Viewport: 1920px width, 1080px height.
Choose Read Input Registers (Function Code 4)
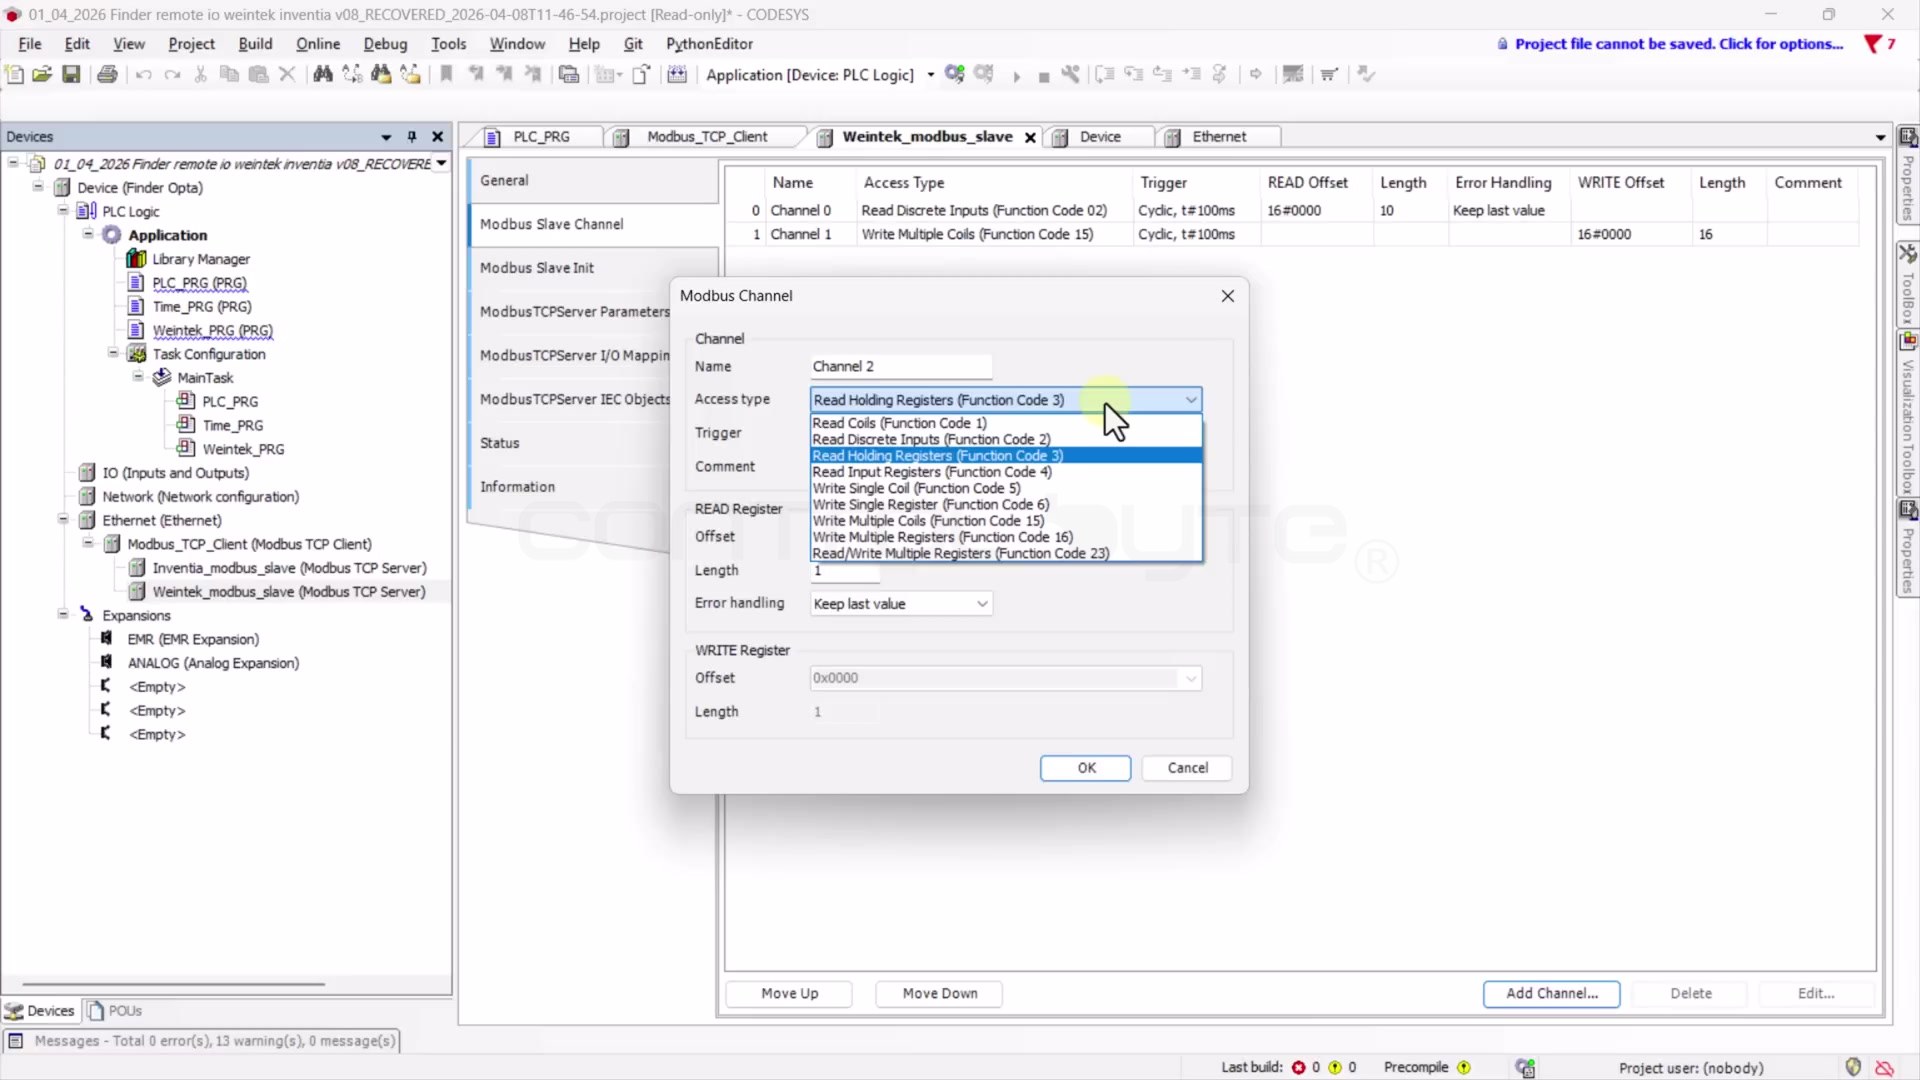pos(932,472)
